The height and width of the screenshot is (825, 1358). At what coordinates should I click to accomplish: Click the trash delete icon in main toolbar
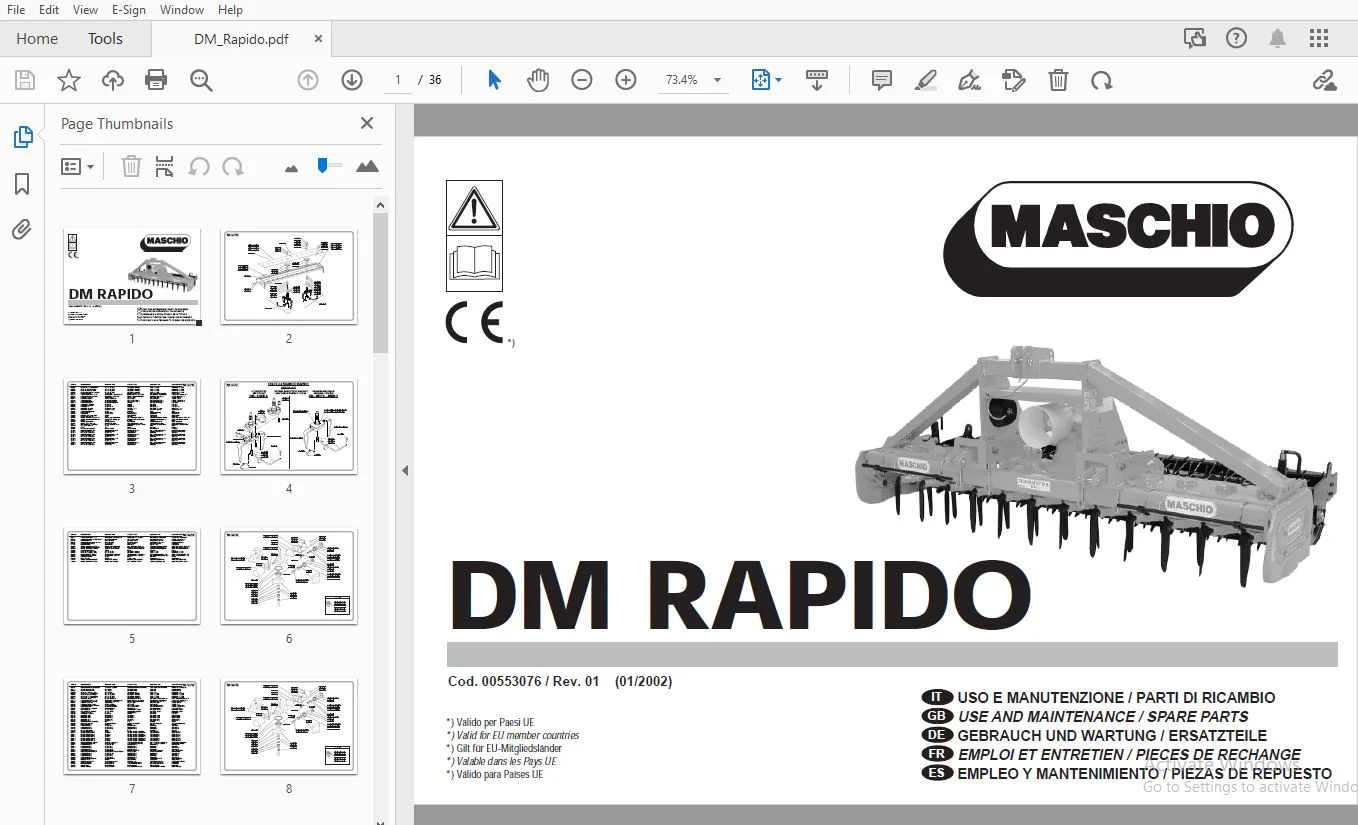(1058, 80)
